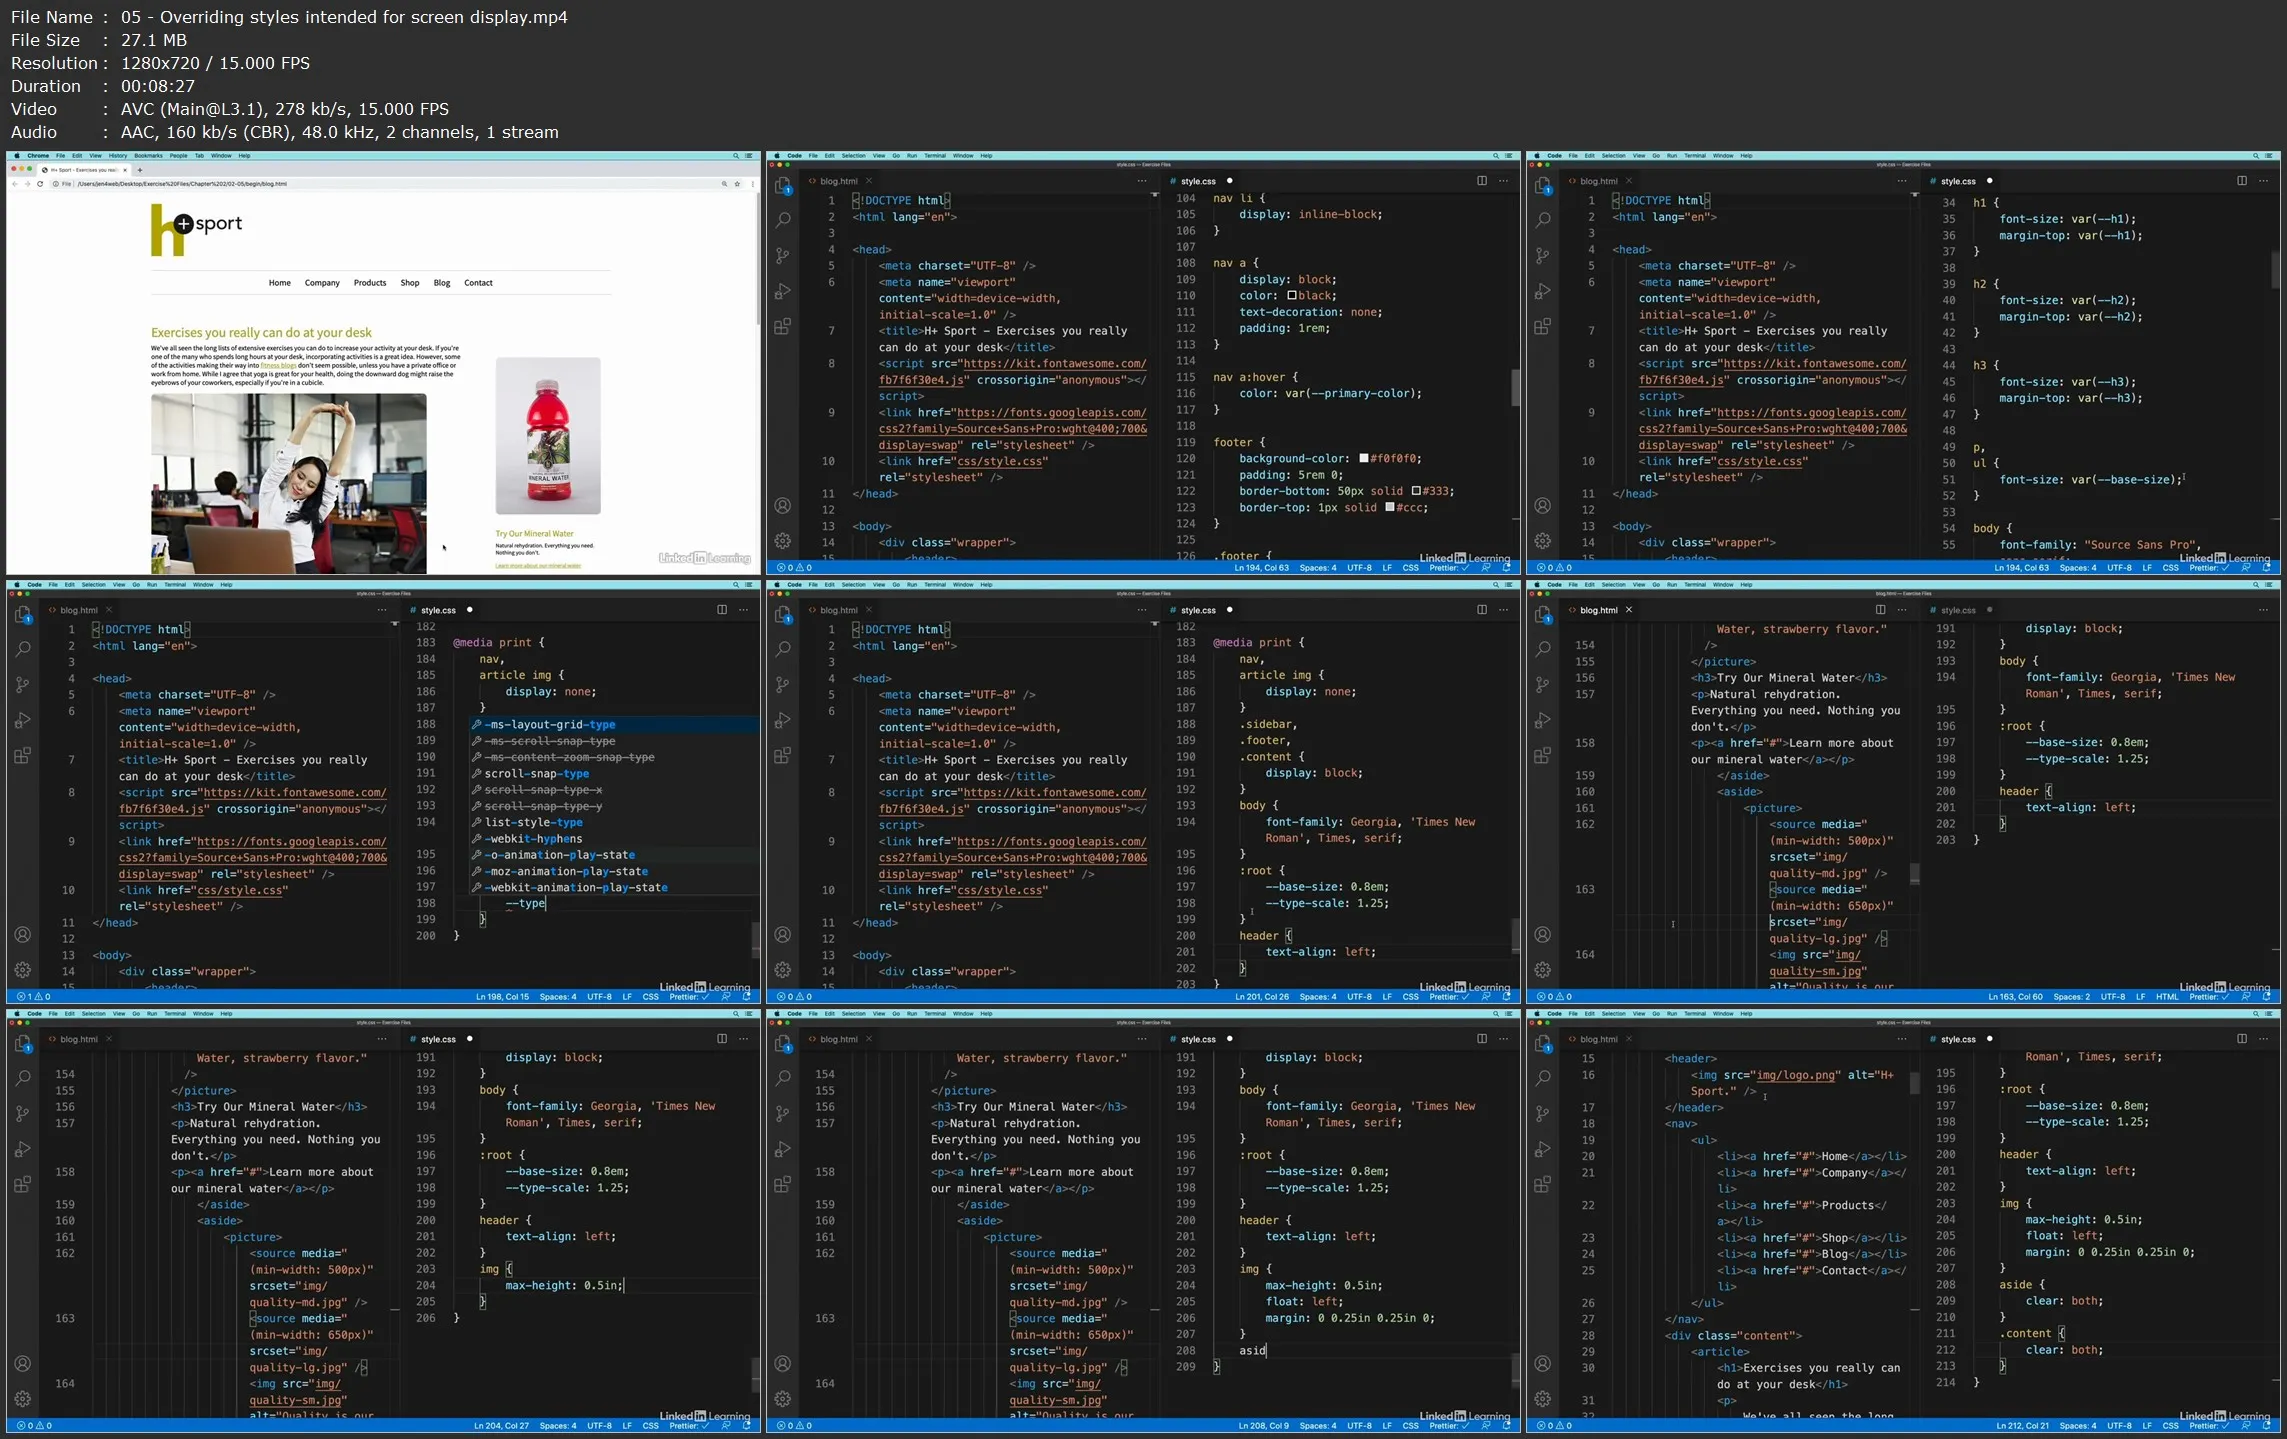
Task: Open Extensions in the Ln 201, Col 26 frame
Action: [x=783, y=756]
